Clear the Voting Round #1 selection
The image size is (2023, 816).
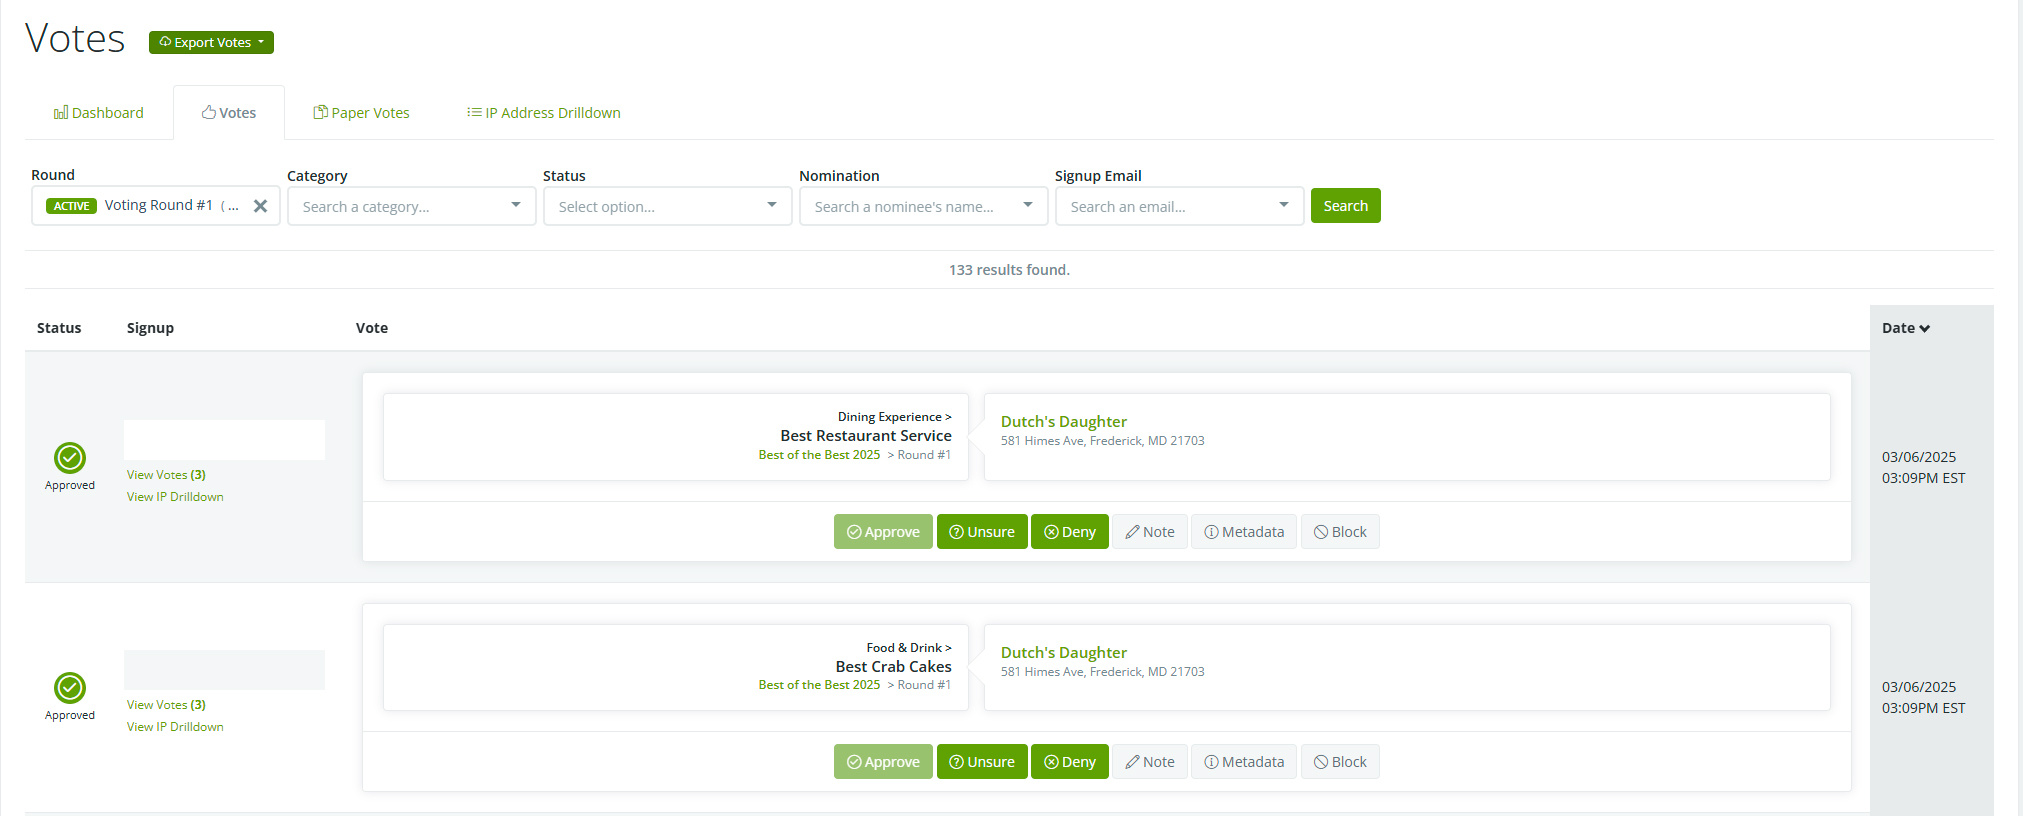[x=260, y=206]
